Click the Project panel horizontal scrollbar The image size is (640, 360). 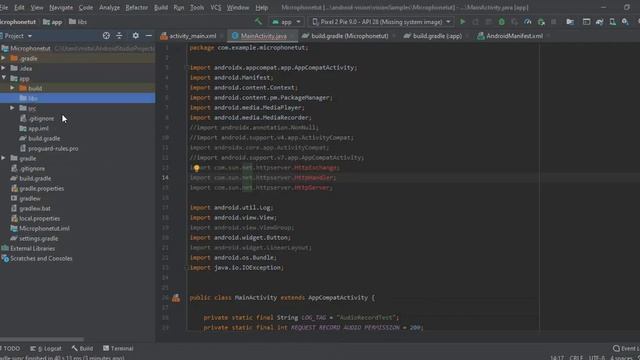pos(42,339)
